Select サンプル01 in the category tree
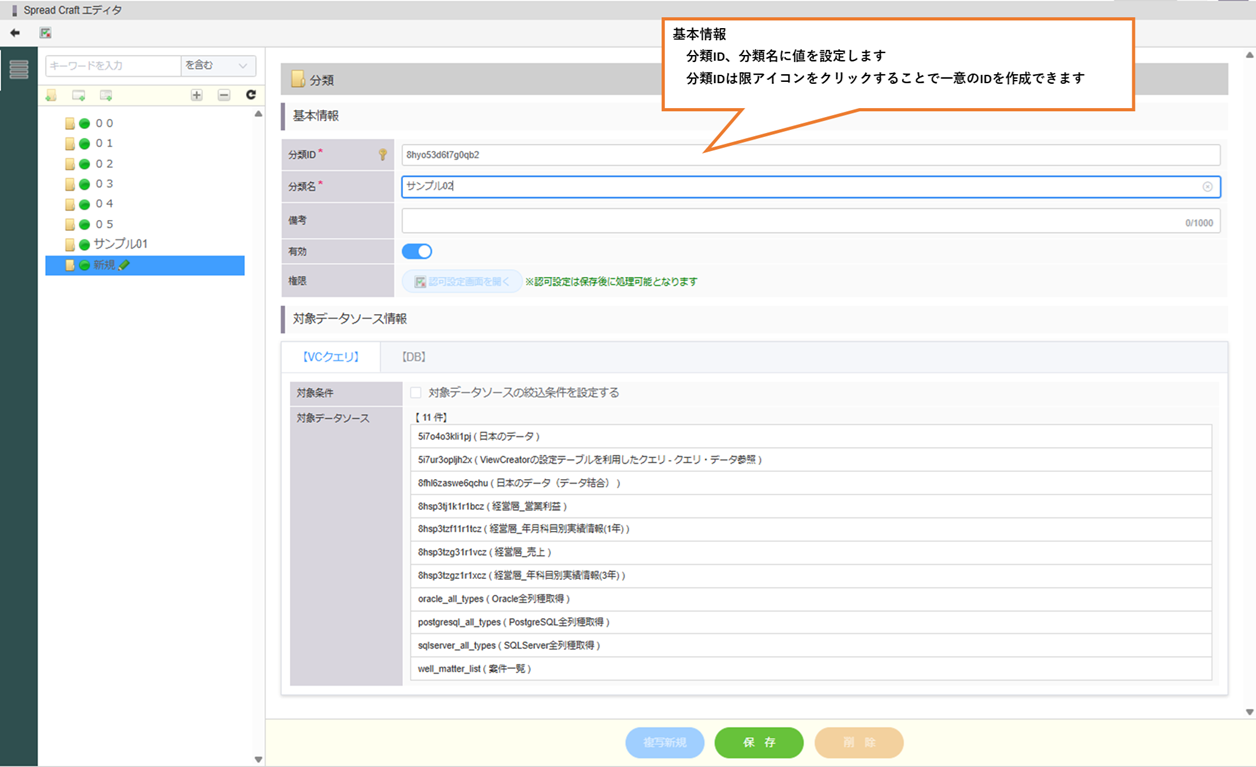Image resolution: width=1256 pixels, height=767 pixels. 120,244
